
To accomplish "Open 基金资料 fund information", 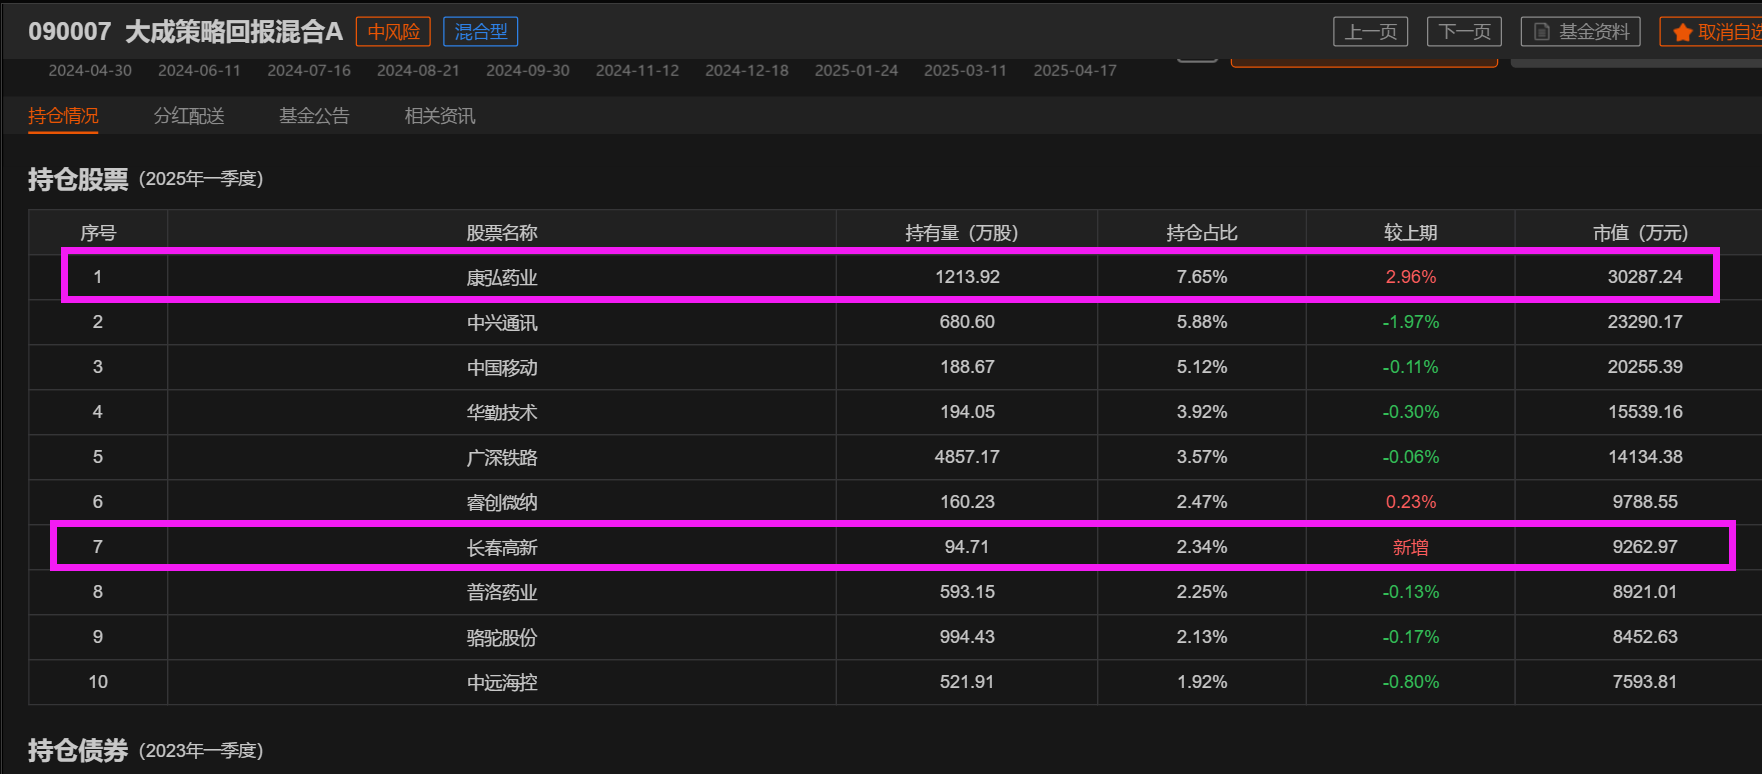I will (1581, 32).
